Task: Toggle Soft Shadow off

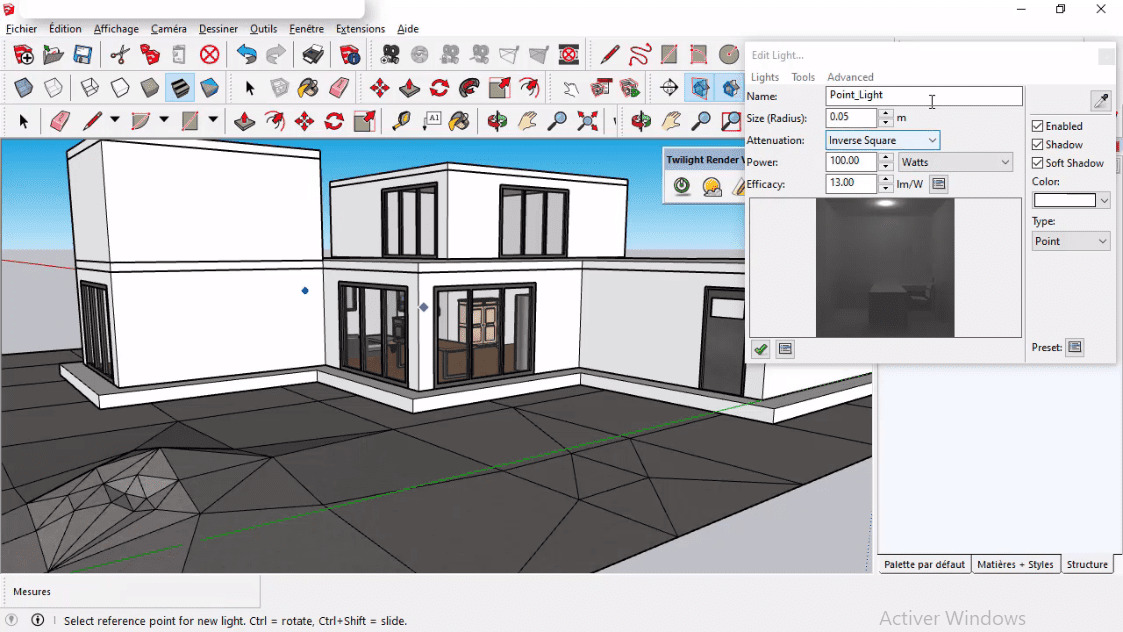Action: [1037, 163]
